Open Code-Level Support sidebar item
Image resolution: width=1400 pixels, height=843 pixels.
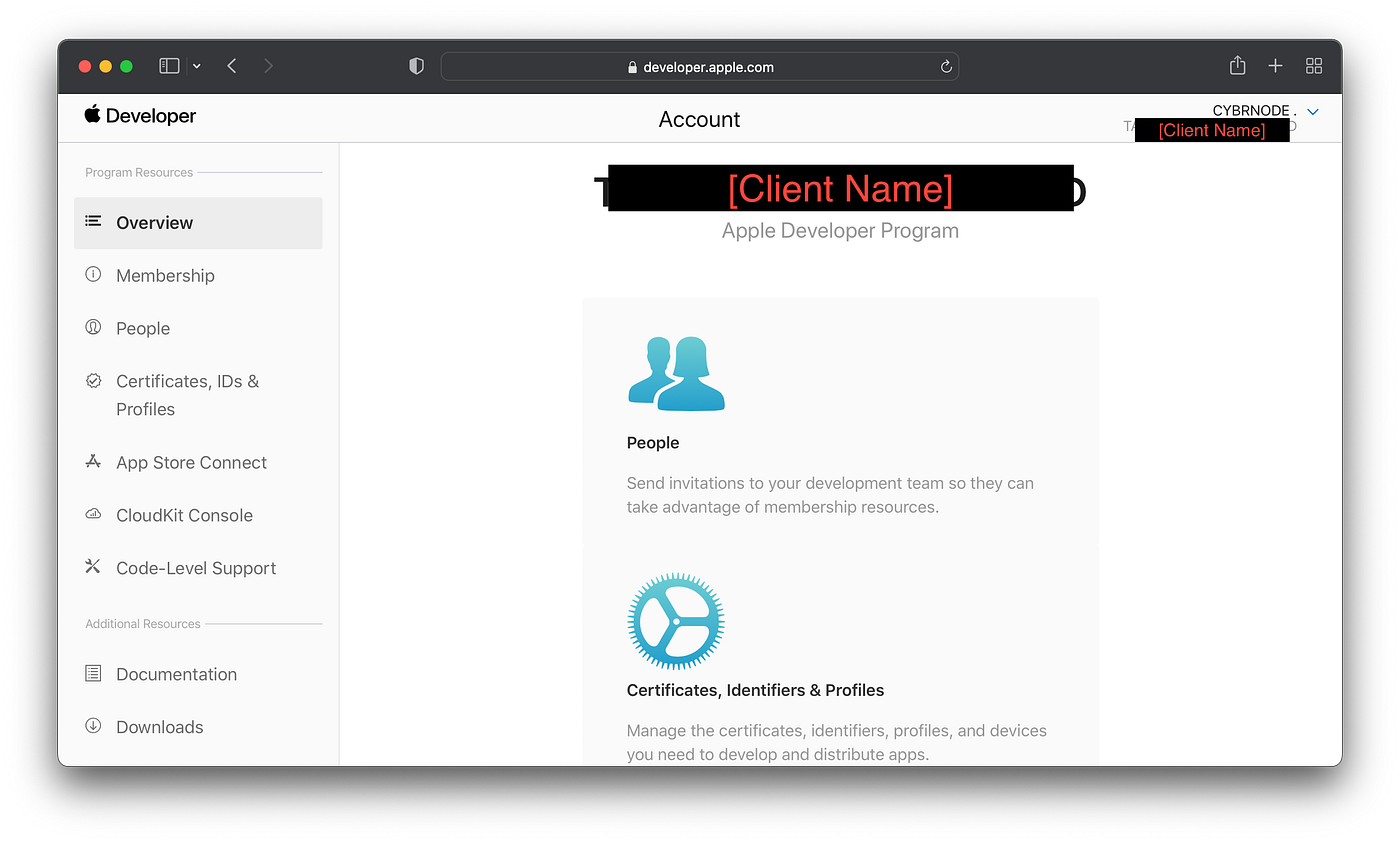coord(198,568)
